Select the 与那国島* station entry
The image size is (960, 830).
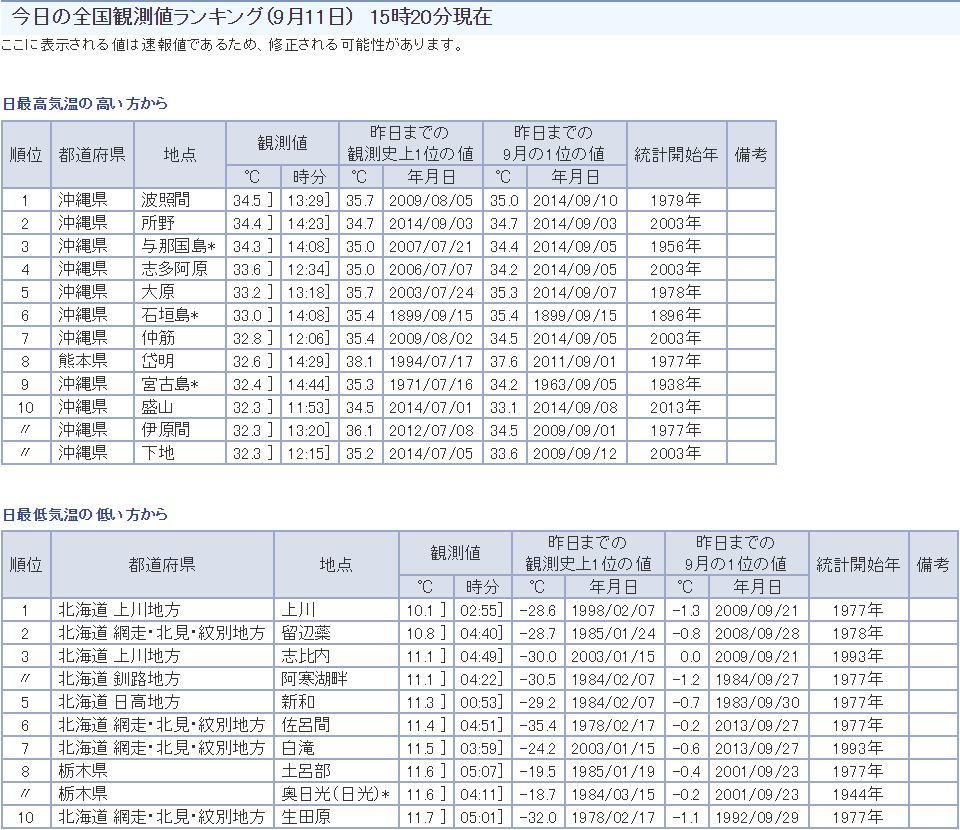coord(179,246)
